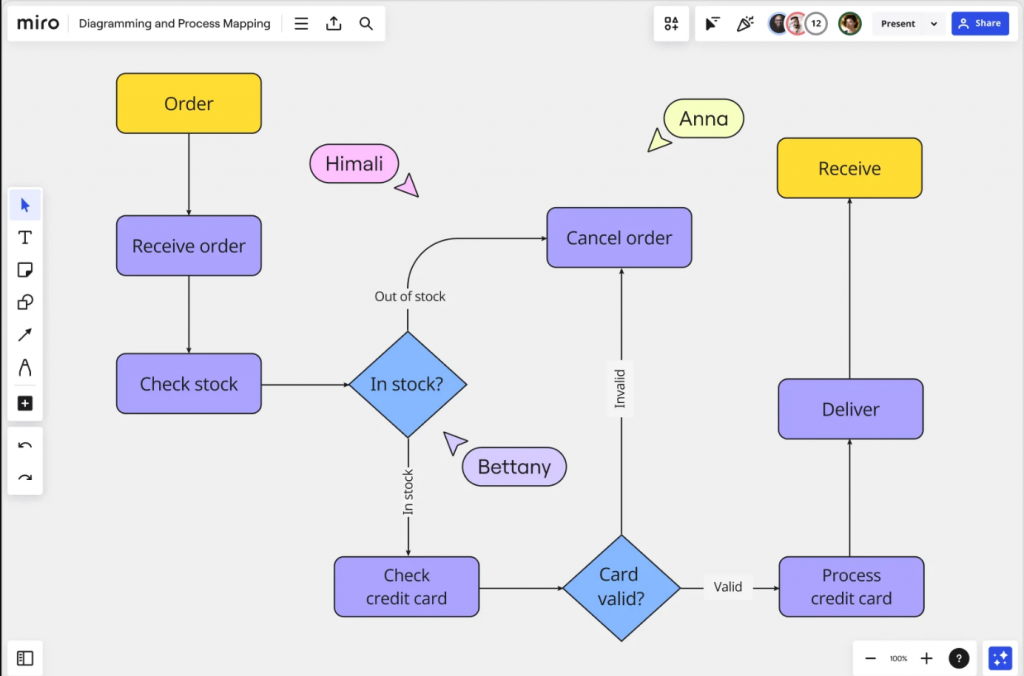Screen dimensions: 1024x676
Task: Open the board actions hamburger menu
Action: coord(300,22)
